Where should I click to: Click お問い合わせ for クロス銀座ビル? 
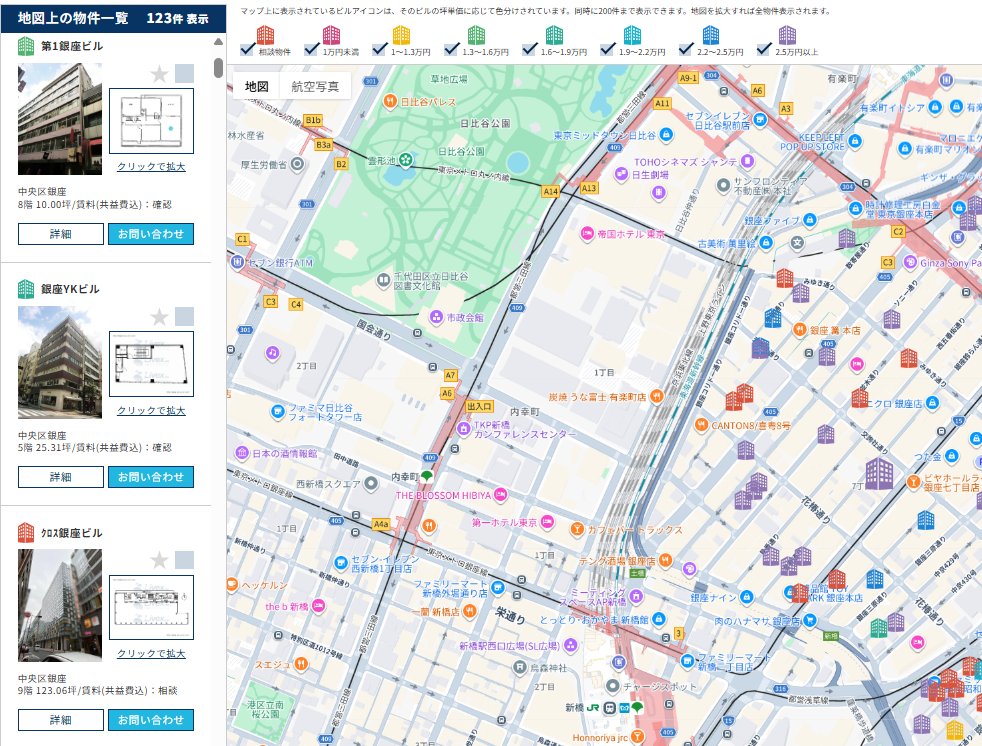[x=151, y=720]
